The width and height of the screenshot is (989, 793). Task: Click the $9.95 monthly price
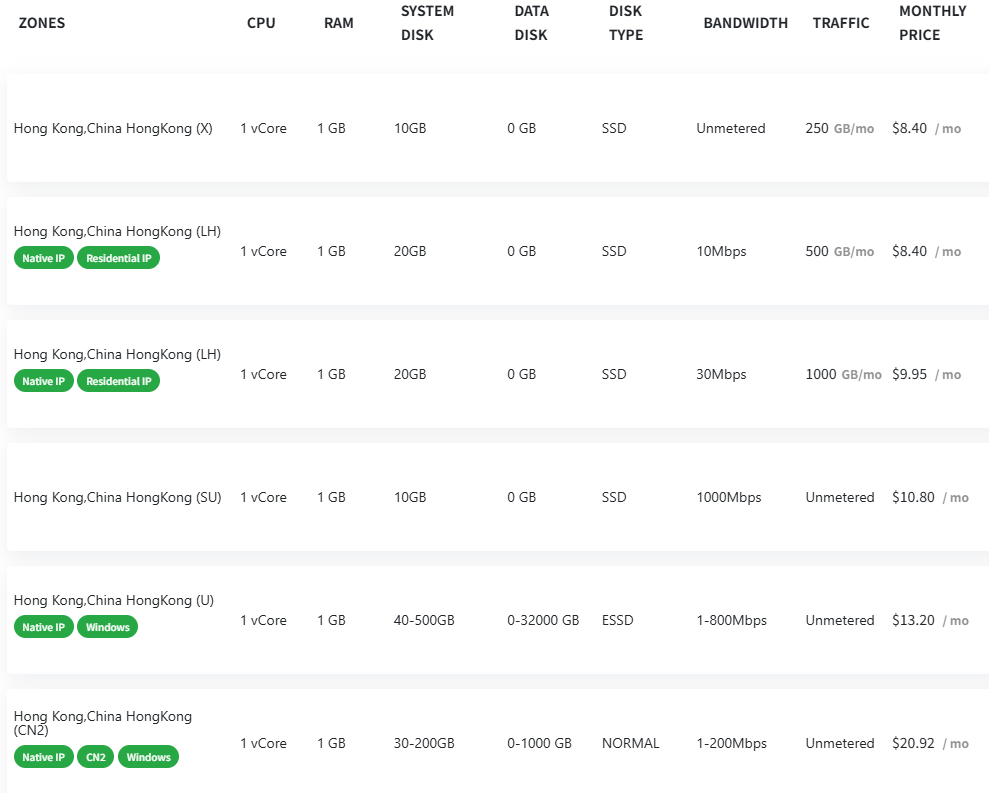(909, 374)
